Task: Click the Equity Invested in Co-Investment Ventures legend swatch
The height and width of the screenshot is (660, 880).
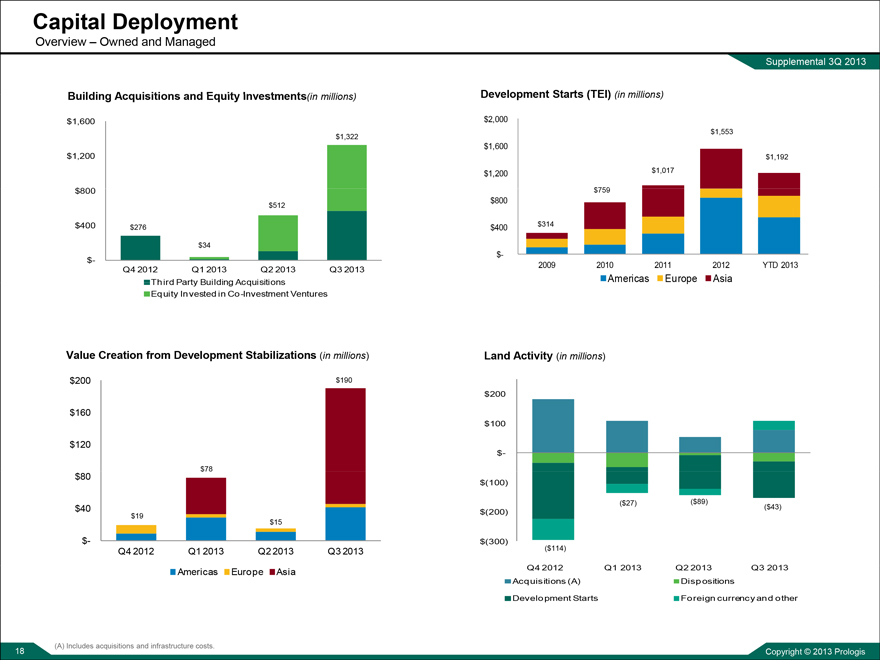Action: [147, 294]
